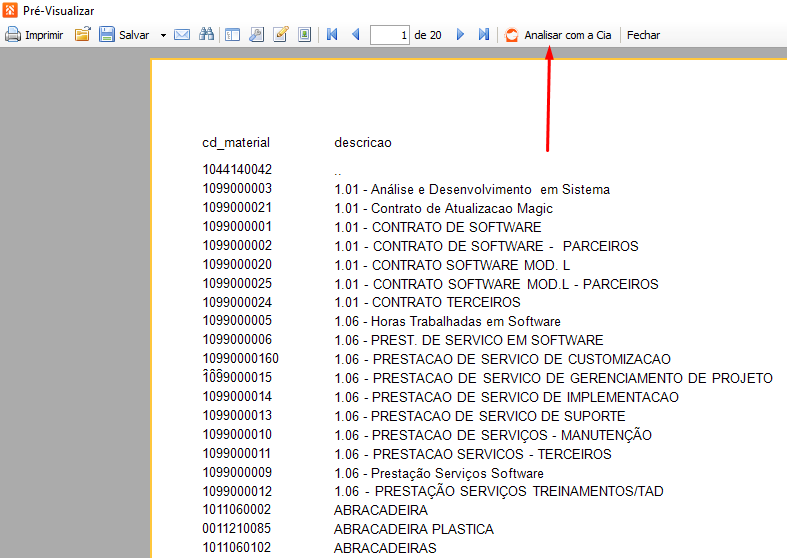Select CONTRATO SOFTWARE MOD. L description
The width and height of the screenshot is (787, 558).
[x=452, y=265]
